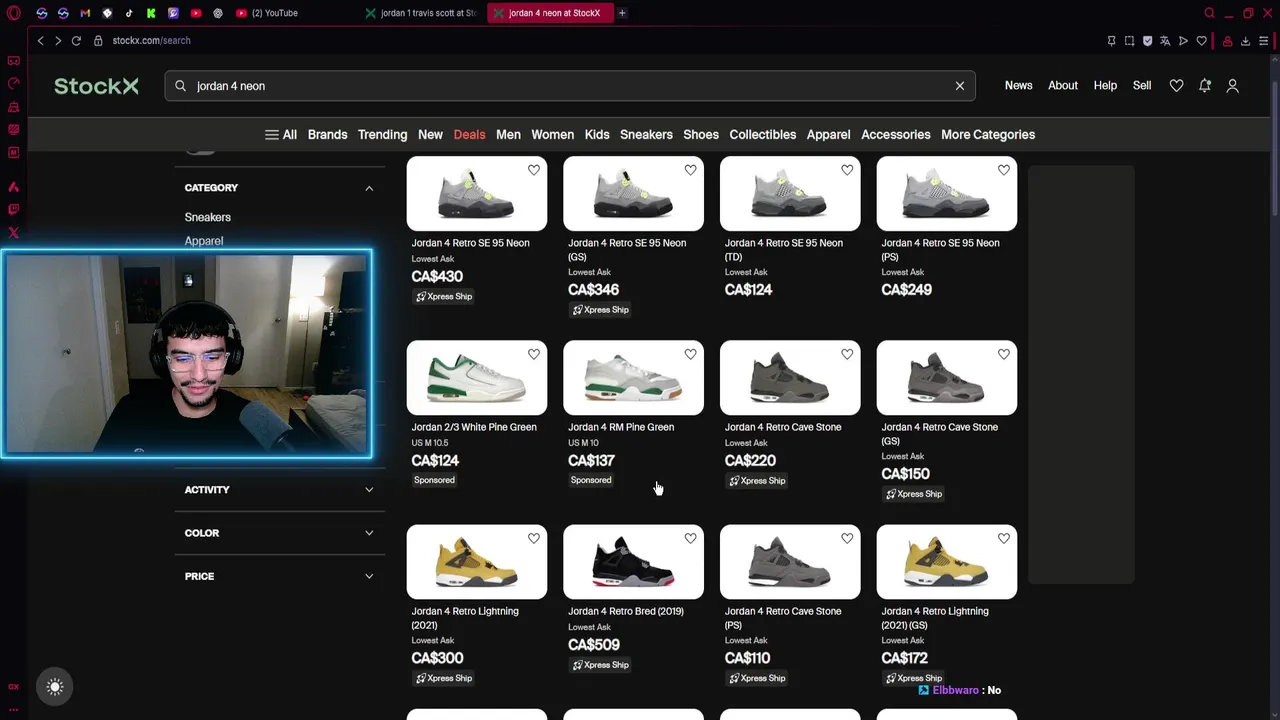This screenshot has width=1280, height=720.
Task: Click the StockX logo
Action: click(x=96, y=86)
